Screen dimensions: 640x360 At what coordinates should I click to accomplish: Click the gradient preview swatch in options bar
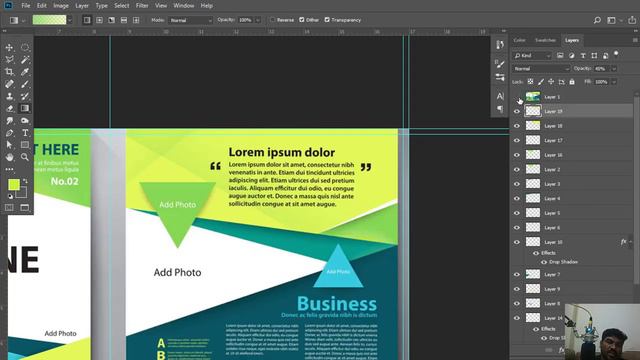coord(49,20)
